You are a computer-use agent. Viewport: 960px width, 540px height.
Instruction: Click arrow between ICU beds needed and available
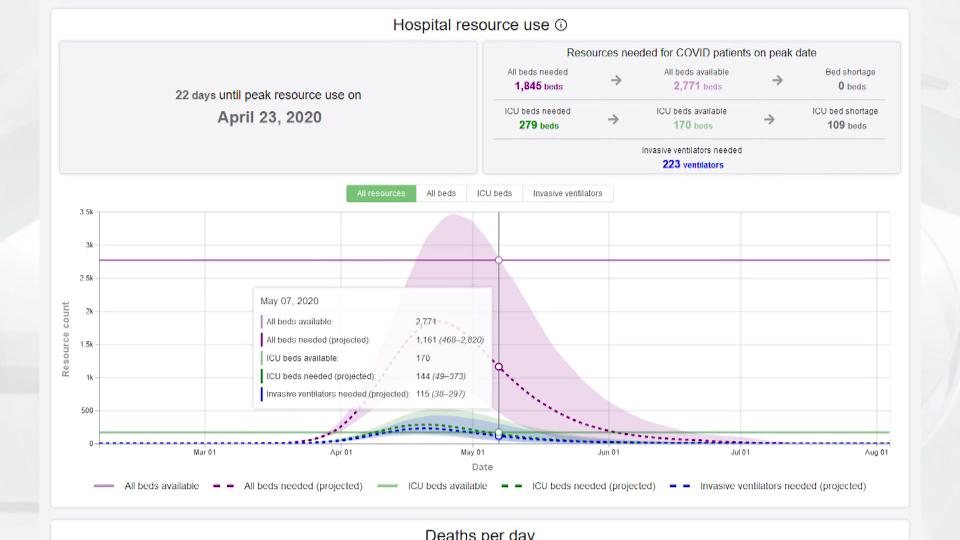pyautogui.click(x=613, y=119)
